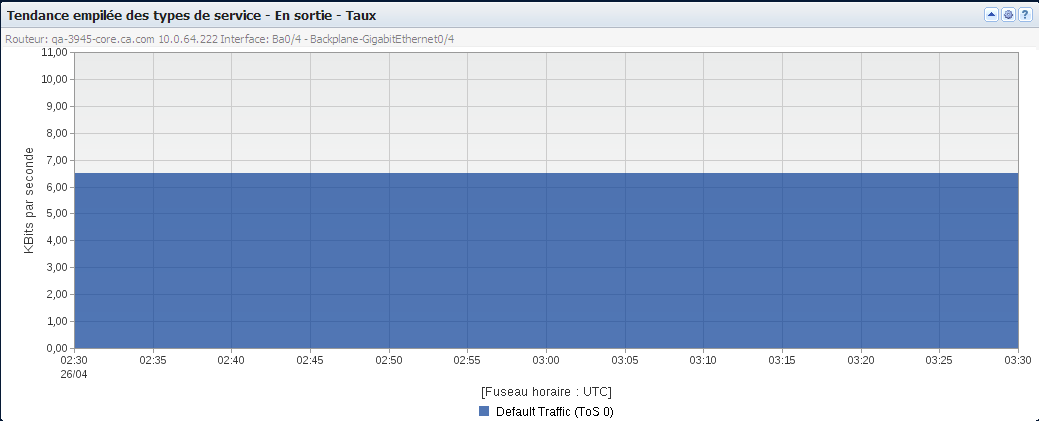Image resolution: width=1039 pixels, height=421 pixels.
Task: Click the 02:55 time axis label
Action: tap(467, 361)
